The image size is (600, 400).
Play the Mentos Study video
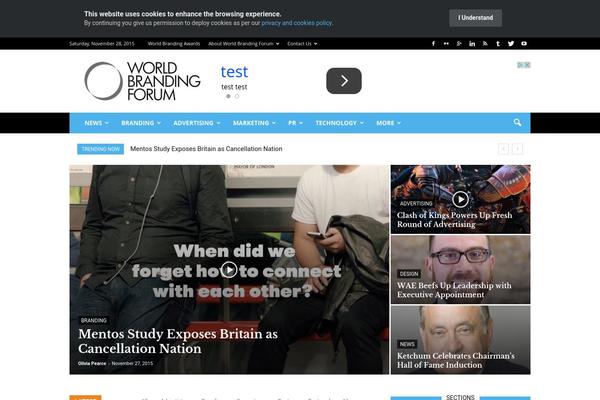pos(229,270)
